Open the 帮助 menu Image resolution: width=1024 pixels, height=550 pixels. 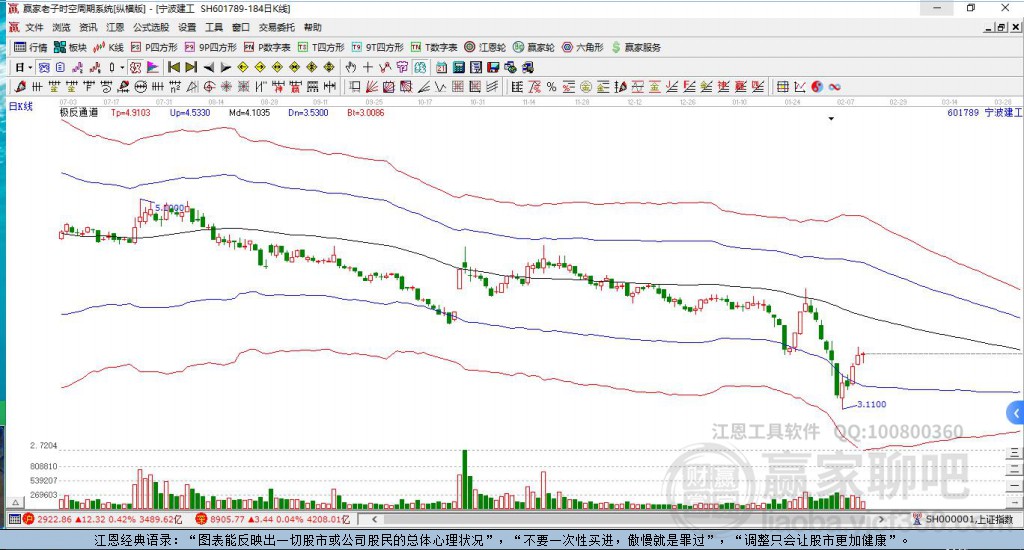click(312, 27)
